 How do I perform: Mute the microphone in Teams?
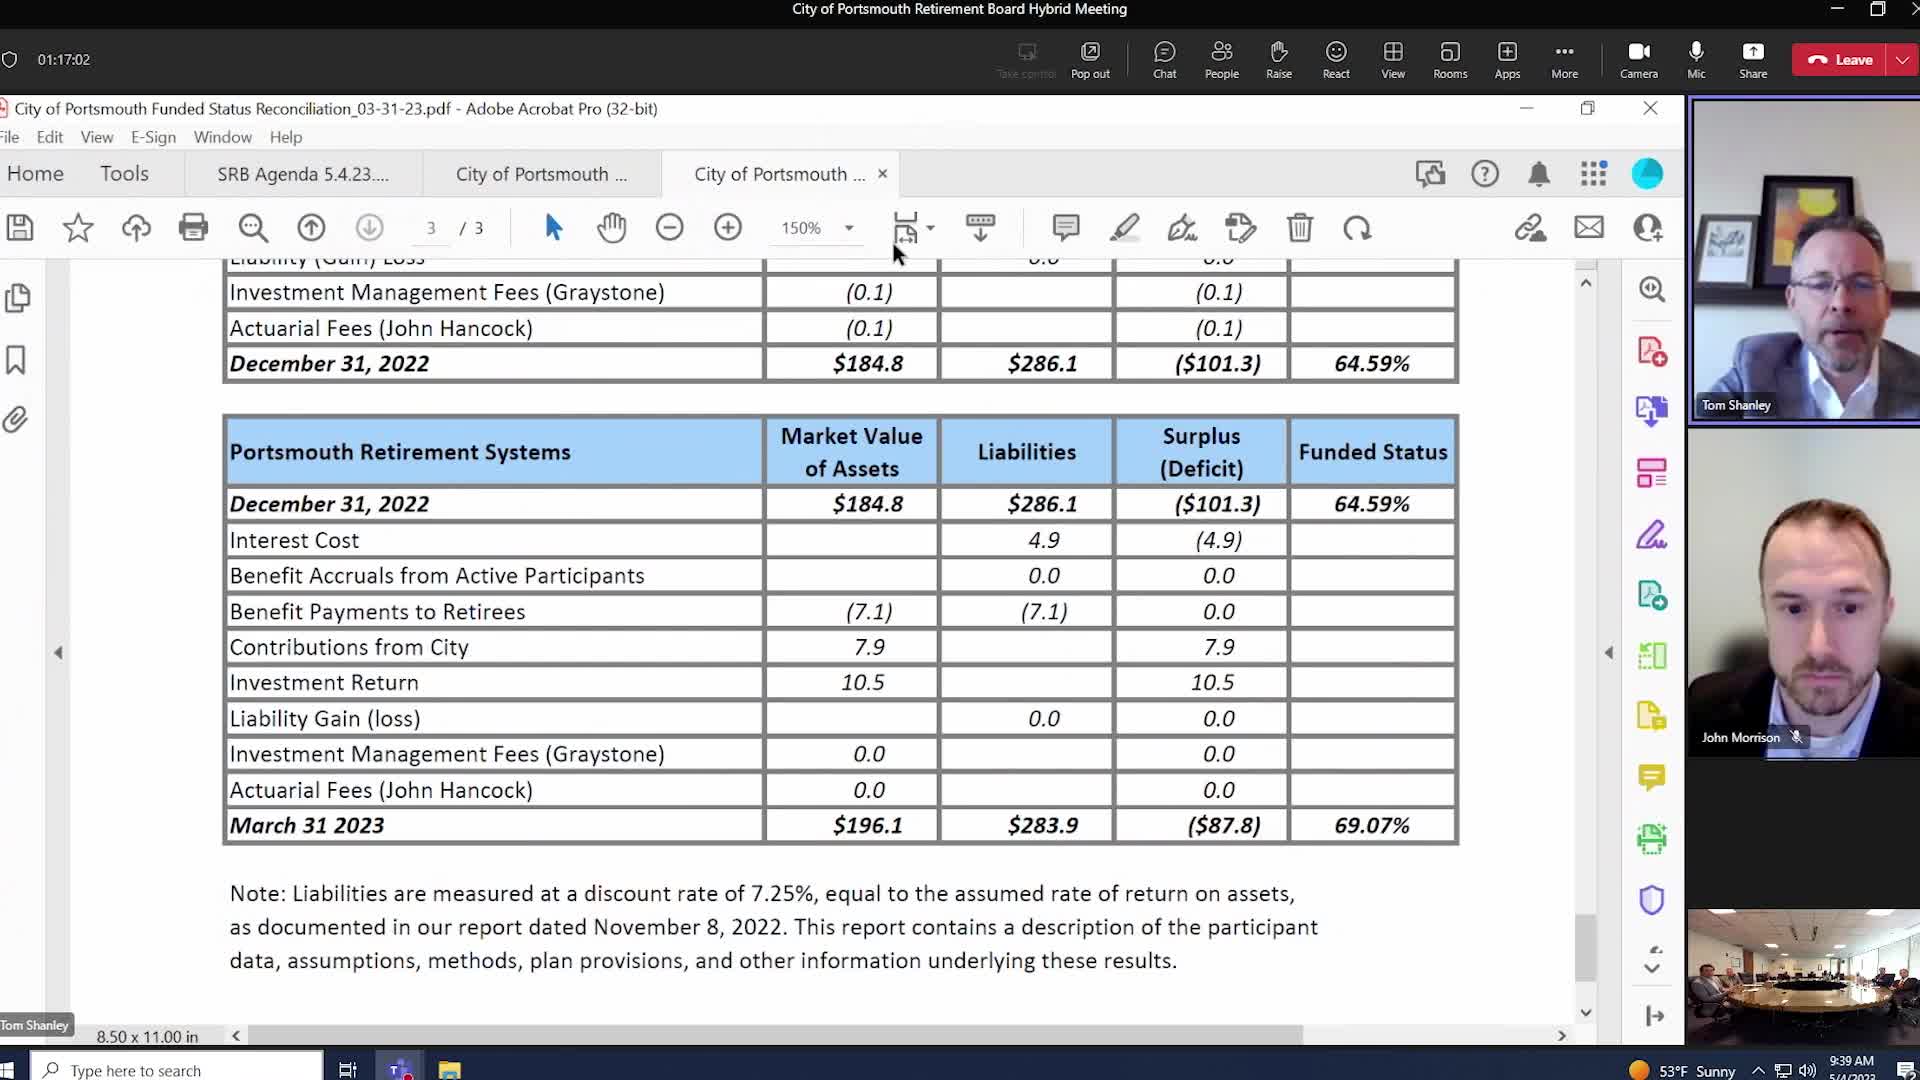[1695, 59]
